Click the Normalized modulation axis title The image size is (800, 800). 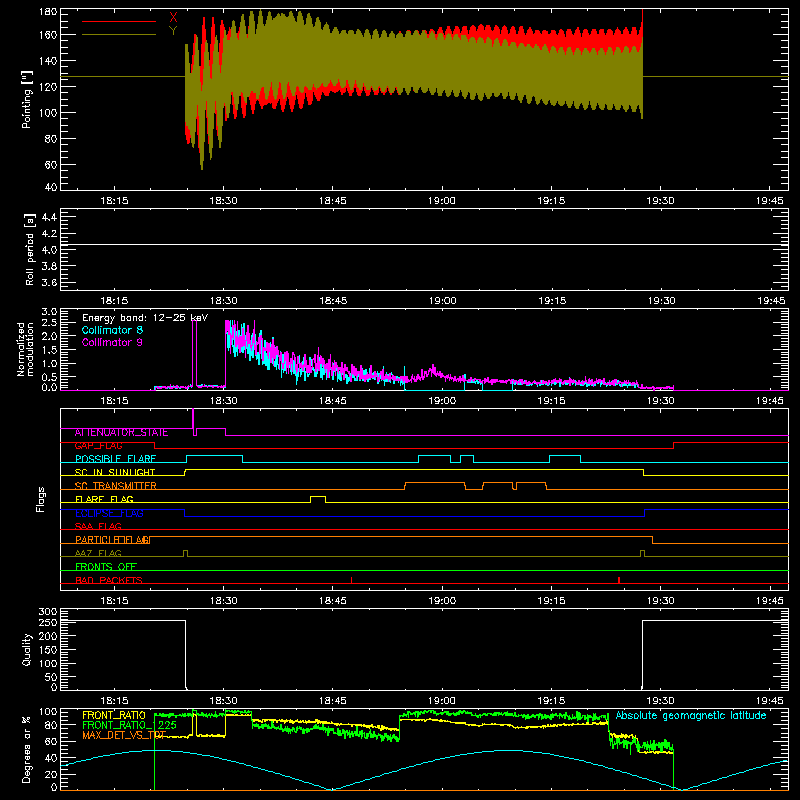tap(25, 349)
